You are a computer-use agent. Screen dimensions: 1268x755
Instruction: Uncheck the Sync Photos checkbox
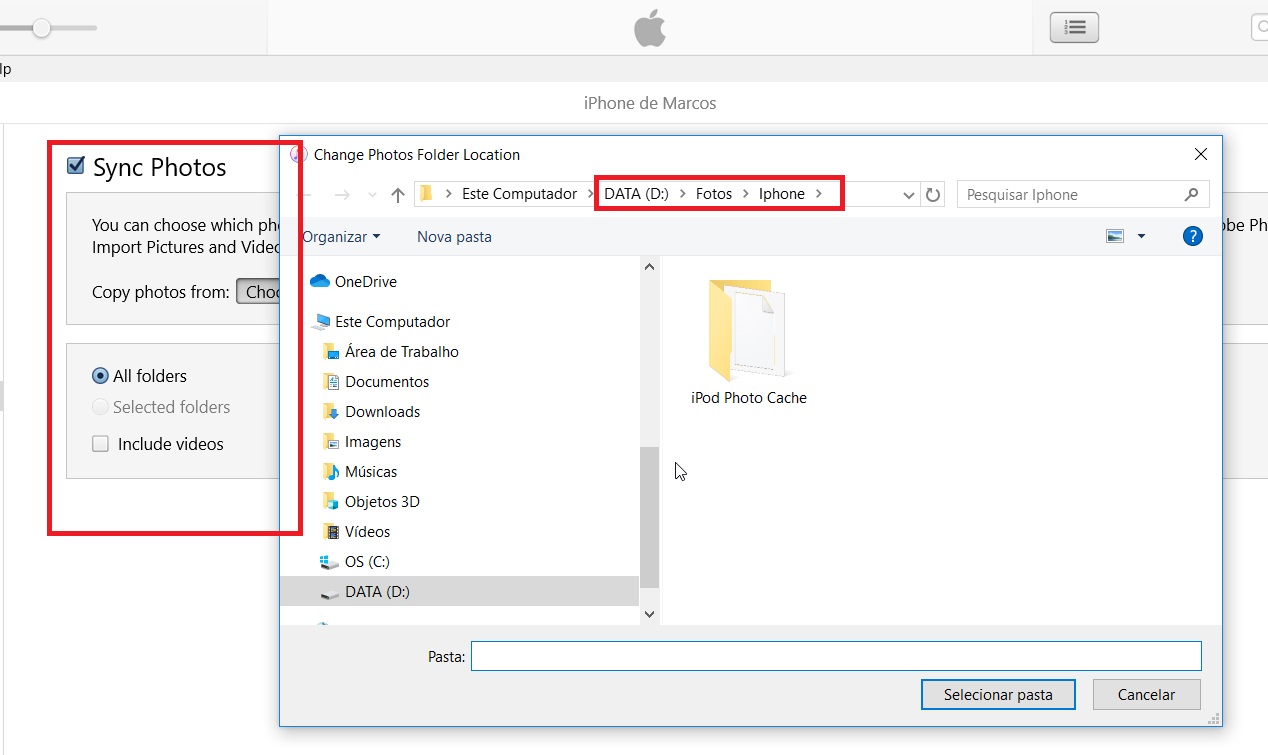click(x=75, y=166)
